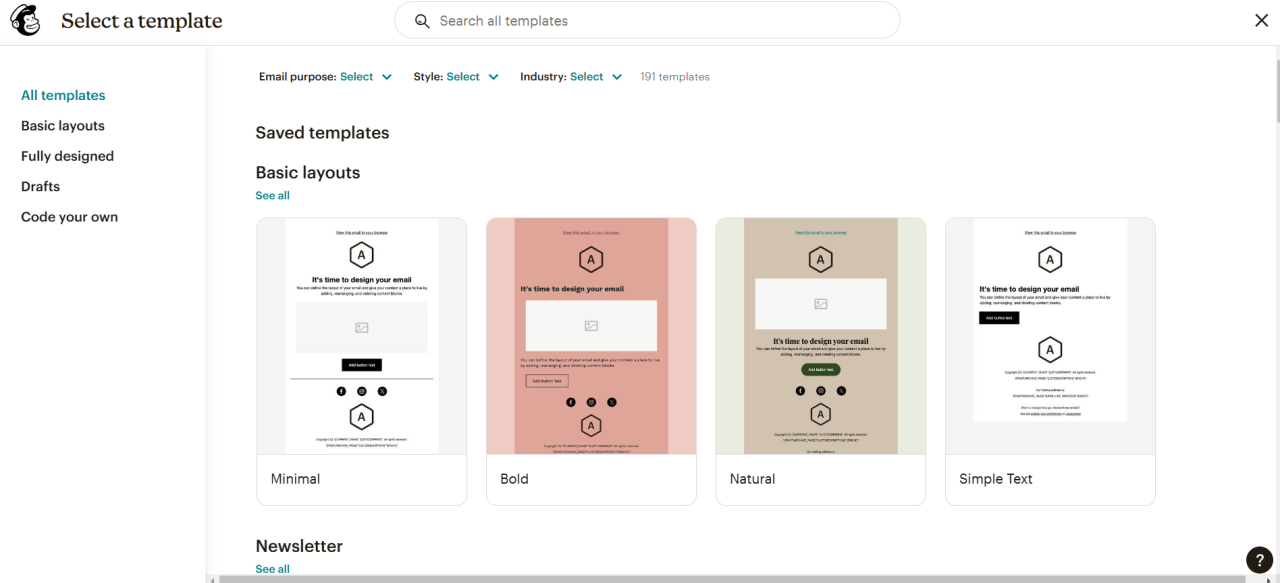Click See all under Newsletter
This screenshot has height=583, width=1280.
click(272, 568)
